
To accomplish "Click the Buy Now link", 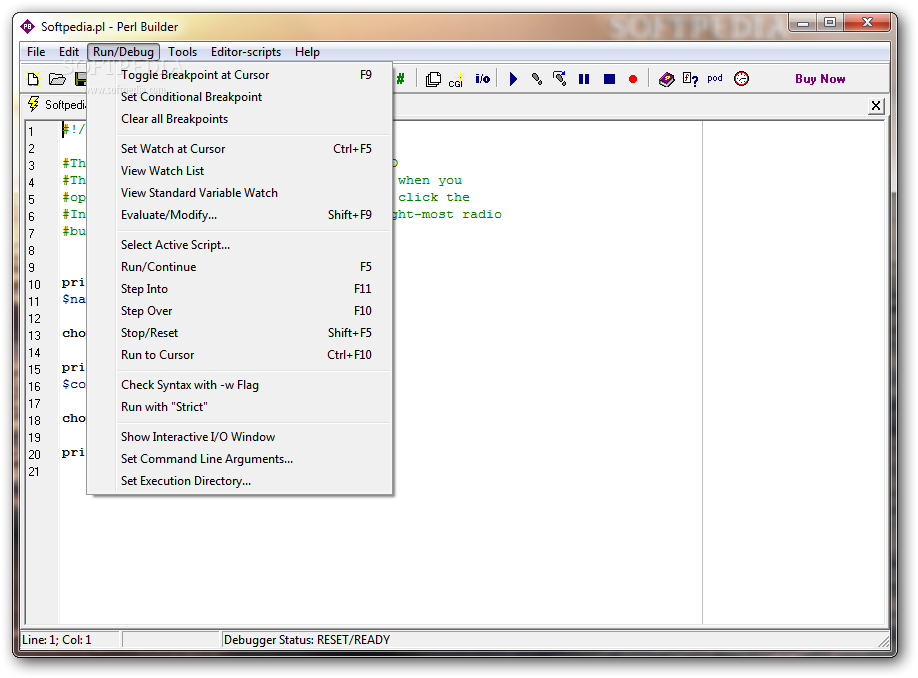I will coord(820,79).
